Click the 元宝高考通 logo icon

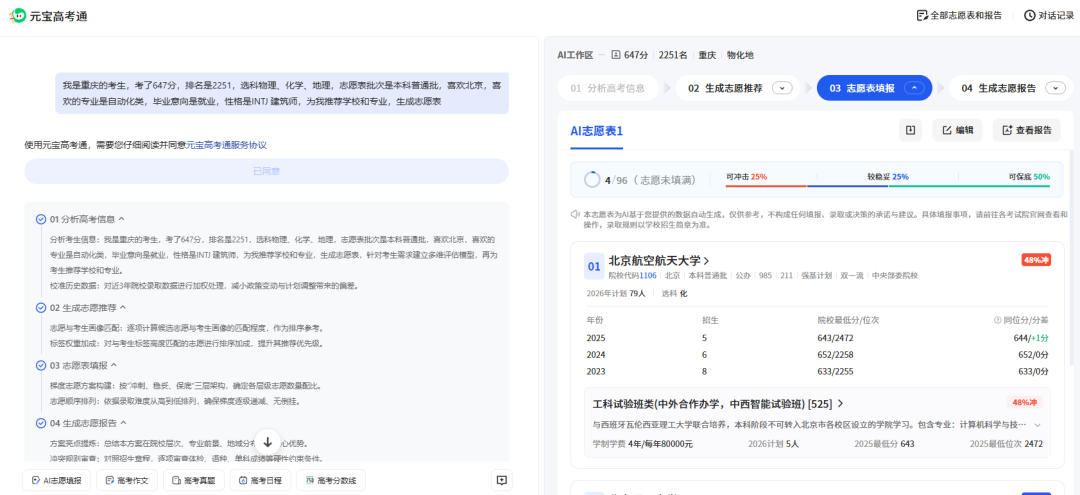(x=17, y=15)
